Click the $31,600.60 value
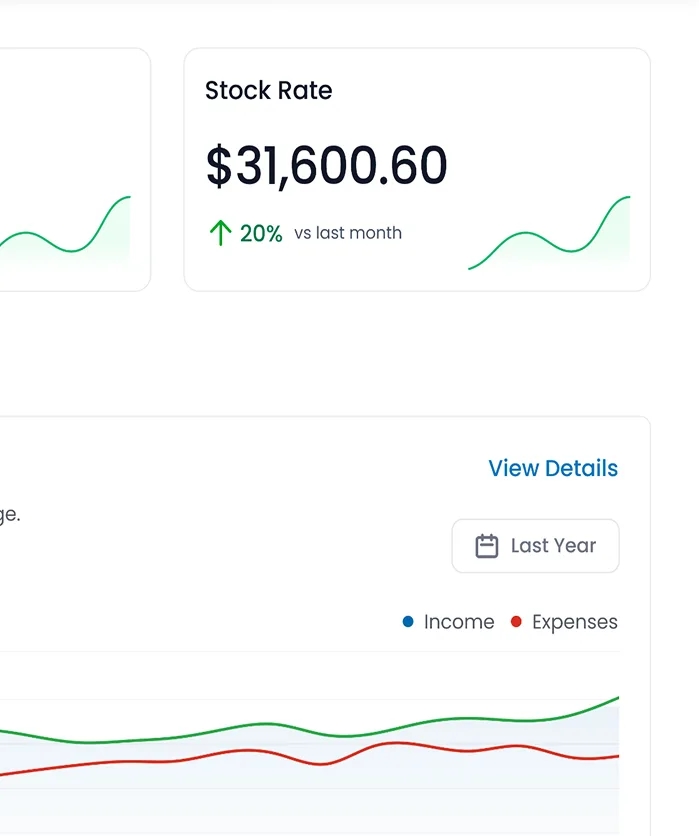 coord(326,166)
